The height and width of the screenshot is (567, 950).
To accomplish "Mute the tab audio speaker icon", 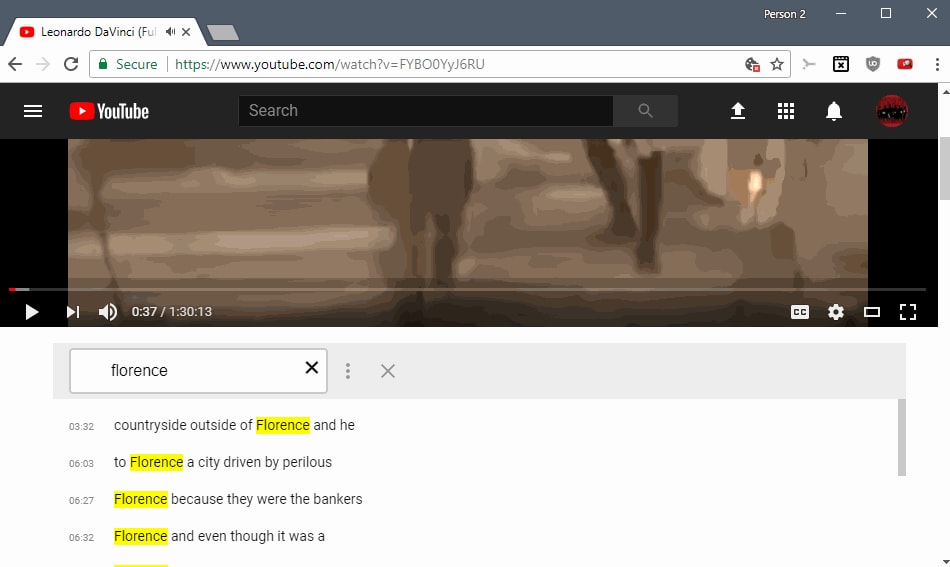I will (170, 32).
